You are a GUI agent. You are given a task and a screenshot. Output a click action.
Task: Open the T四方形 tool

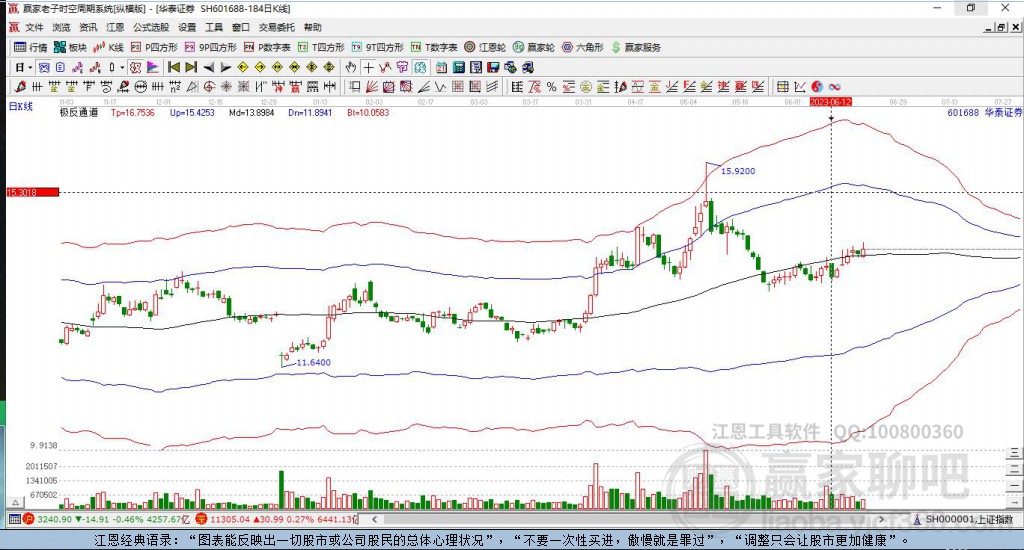[321, 47]
